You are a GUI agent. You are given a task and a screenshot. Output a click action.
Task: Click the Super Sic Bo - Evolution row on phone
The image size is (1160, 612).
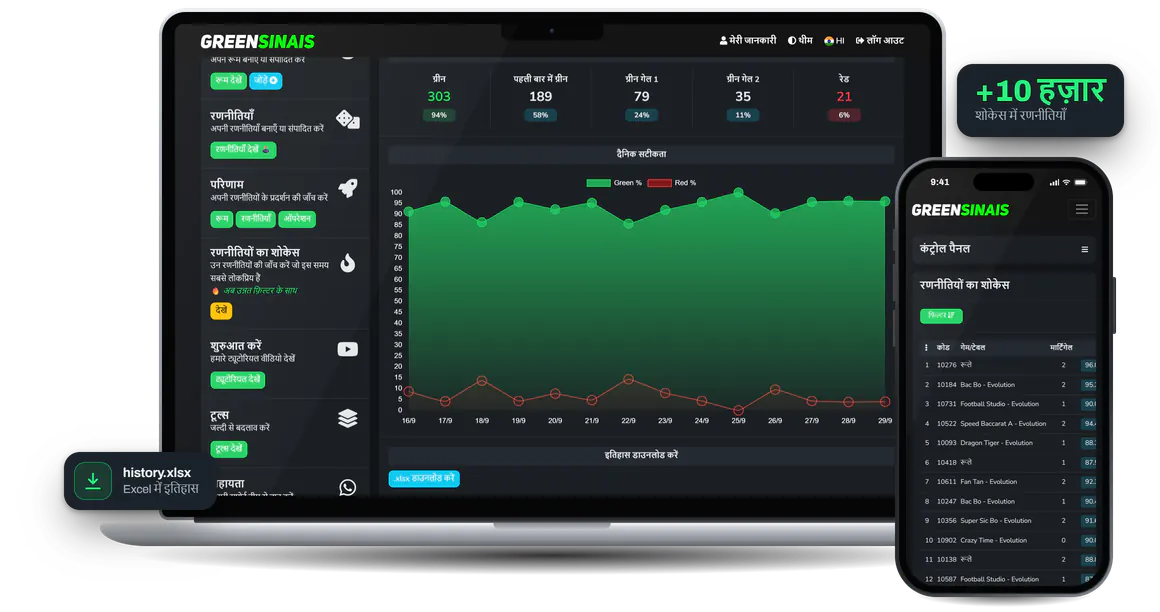click(1007, 521)
